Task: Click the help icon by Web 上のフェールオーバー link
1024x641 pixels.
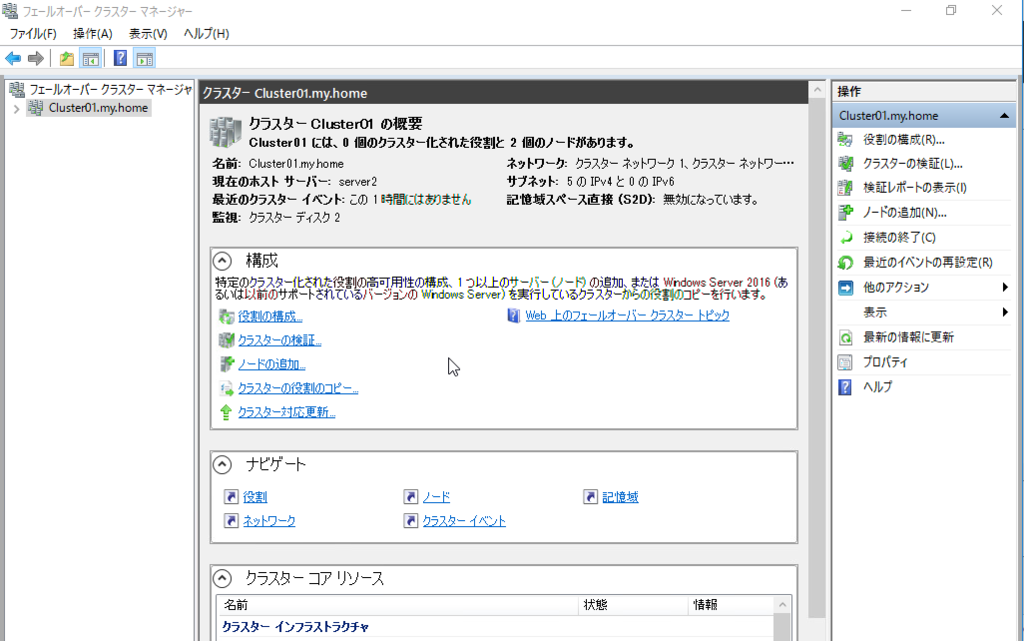Action: 513,316
